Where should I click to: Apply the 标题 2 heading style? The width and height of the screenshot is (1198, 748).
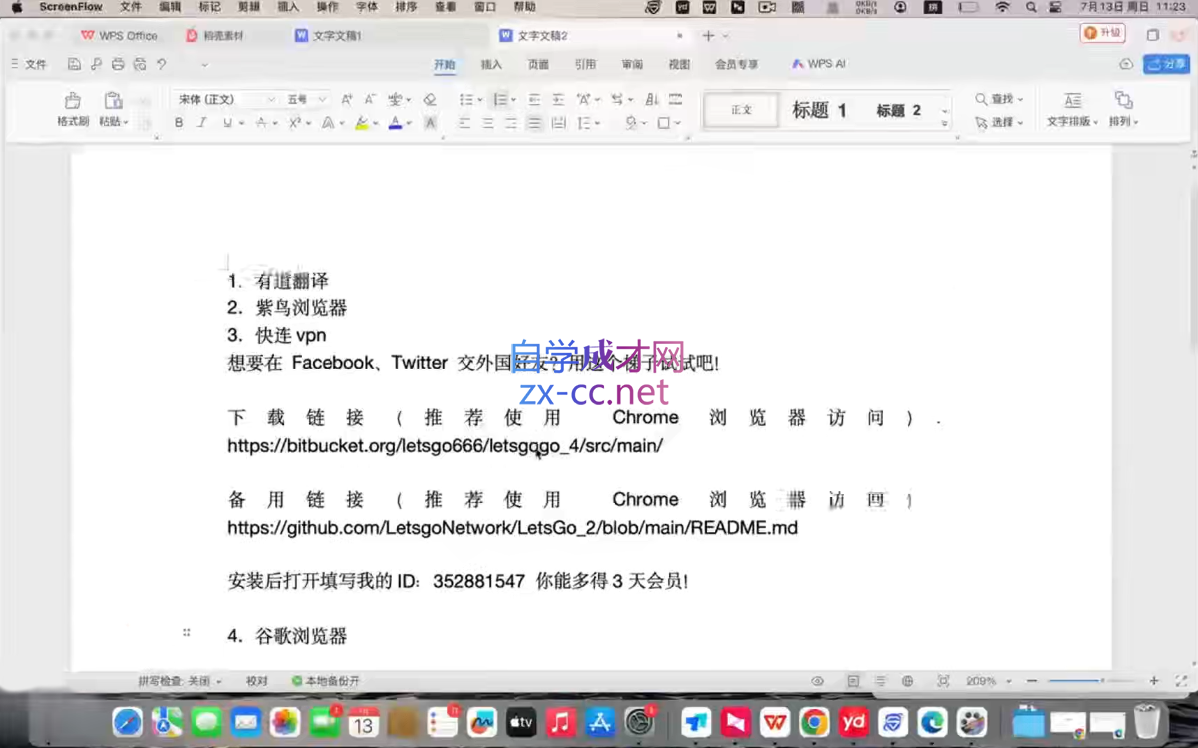click(x=898, y=110)
